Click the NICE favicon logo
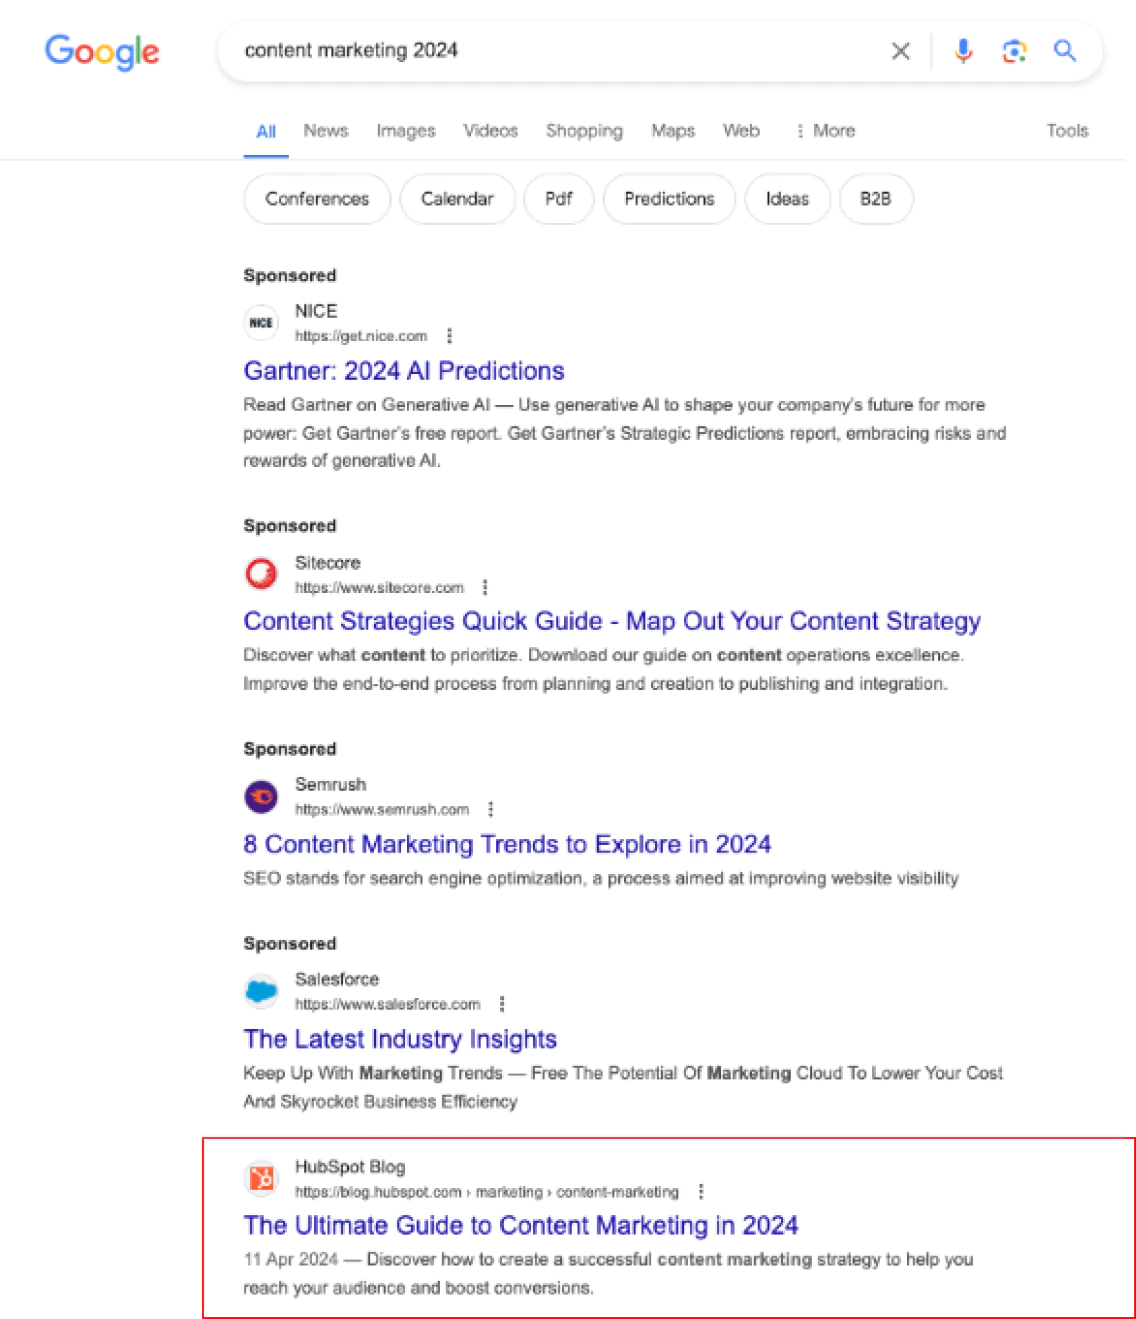 pos(261,323)
